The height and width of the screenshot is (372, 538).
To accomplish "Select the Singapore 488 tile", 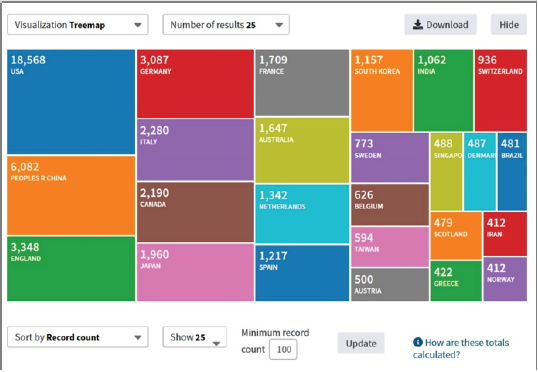I will tap(446, 172).
